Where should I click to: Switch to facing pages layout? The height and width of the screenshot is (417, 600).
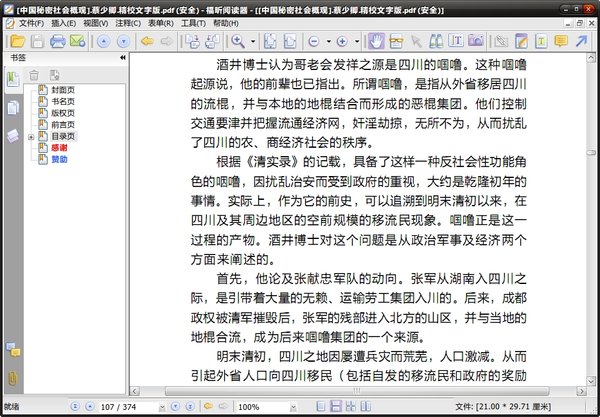[365, 406]
